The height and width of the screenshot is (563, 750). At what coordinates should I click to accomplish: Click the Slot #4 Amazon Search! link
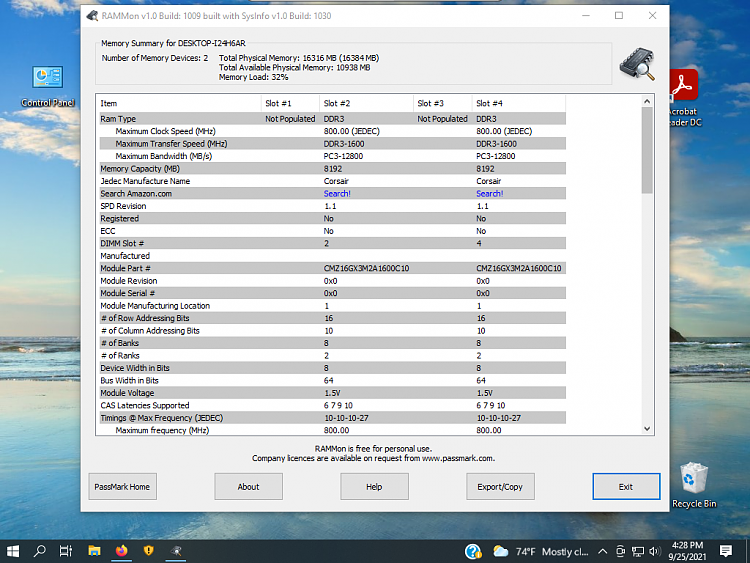pos(489,194)
